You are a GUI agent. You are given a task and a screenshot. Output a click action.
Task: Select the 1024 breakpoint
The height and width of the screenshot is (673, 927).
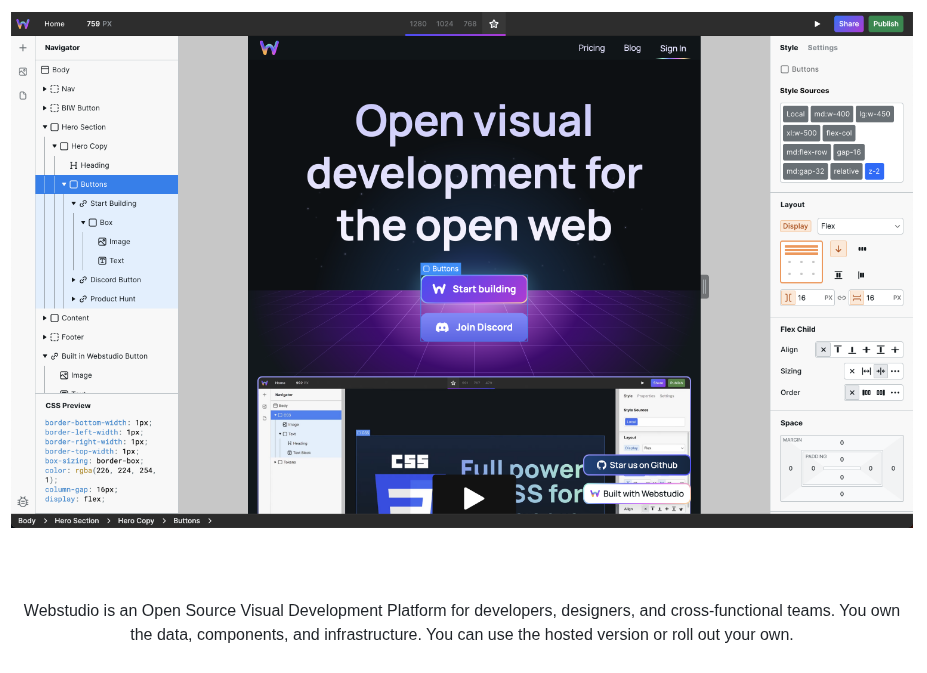click(x=445, y=24)
